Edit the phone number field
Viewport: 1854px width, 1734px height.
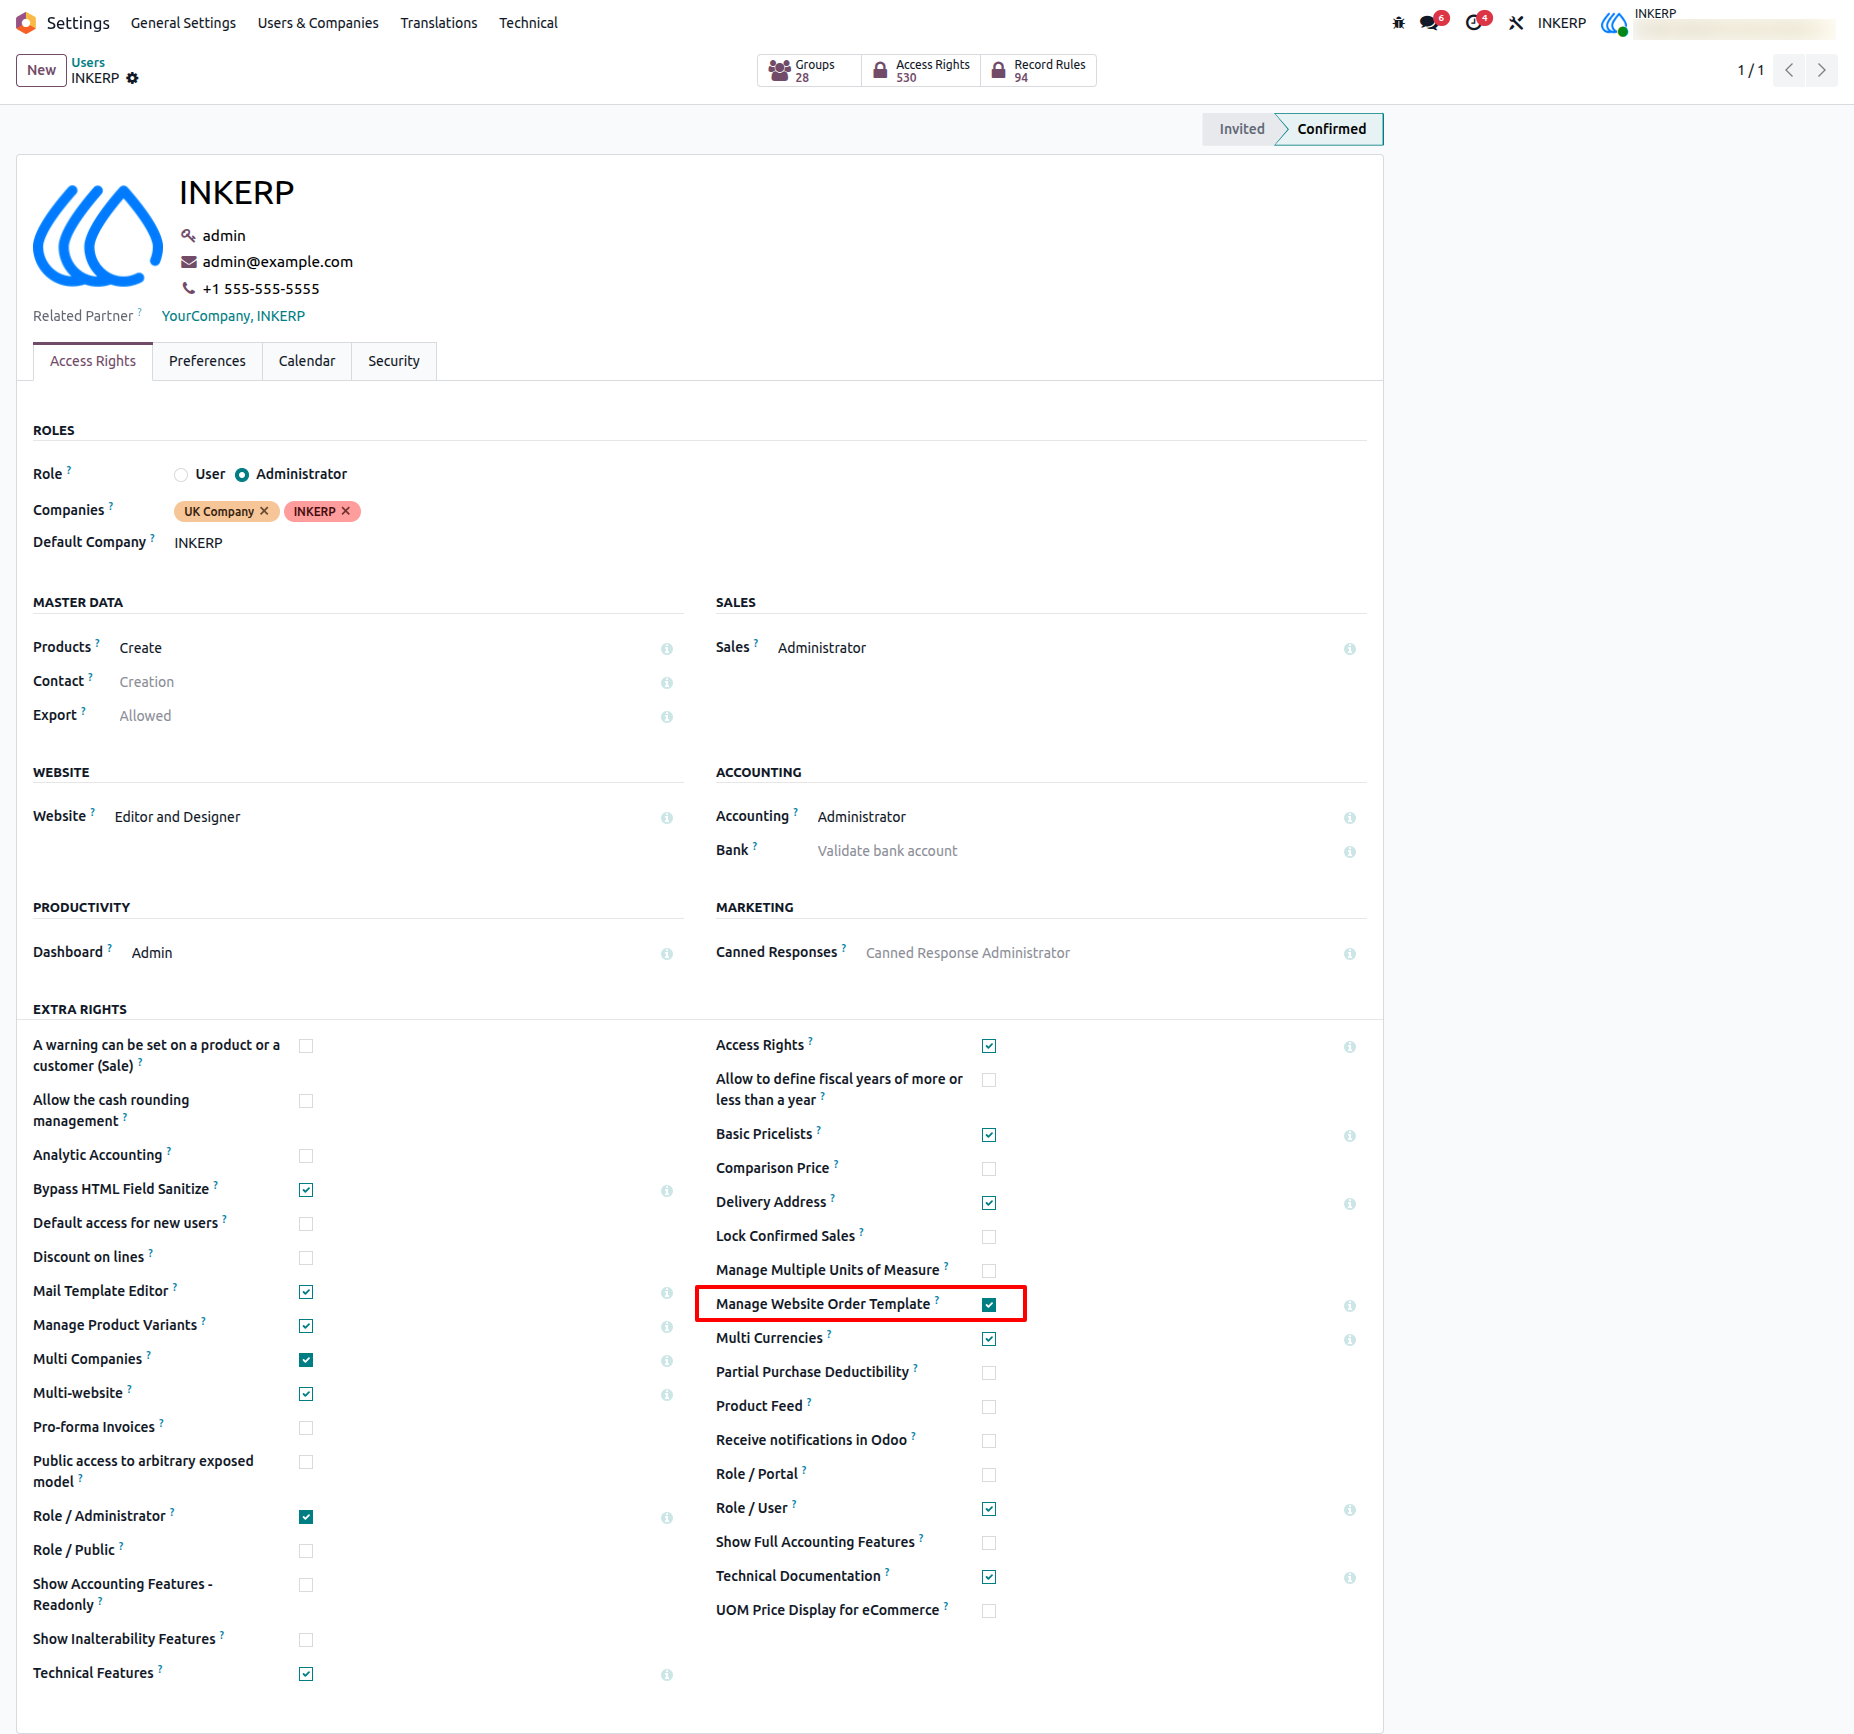(261, 289)
